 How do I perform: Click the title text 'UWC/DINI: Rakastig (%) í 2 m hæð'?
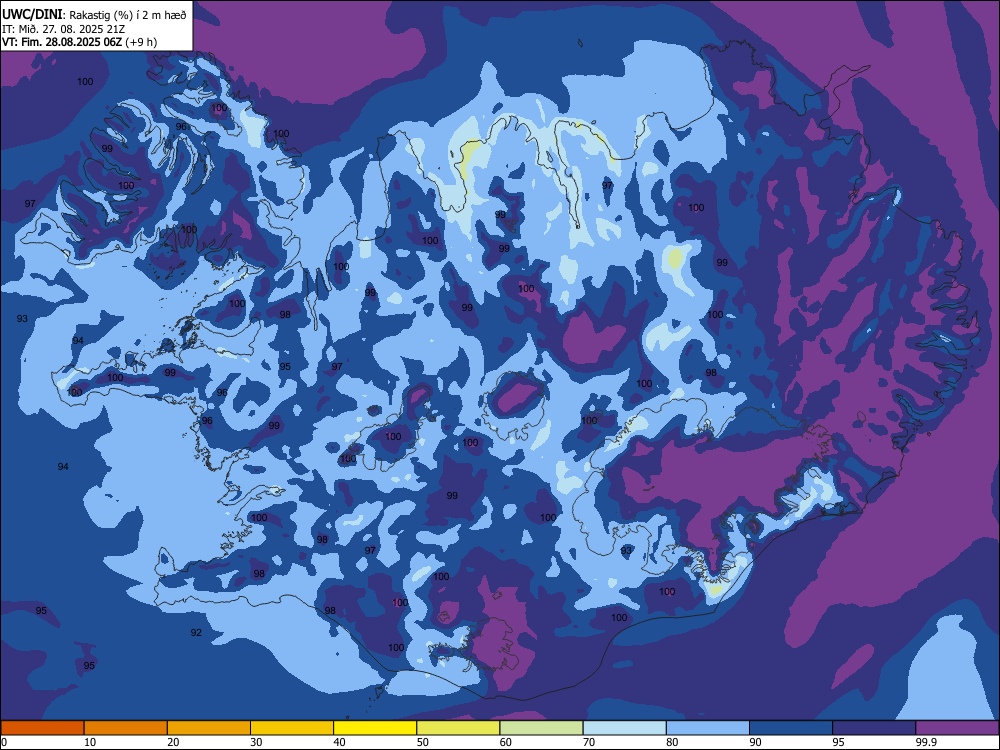pos(94,15)
